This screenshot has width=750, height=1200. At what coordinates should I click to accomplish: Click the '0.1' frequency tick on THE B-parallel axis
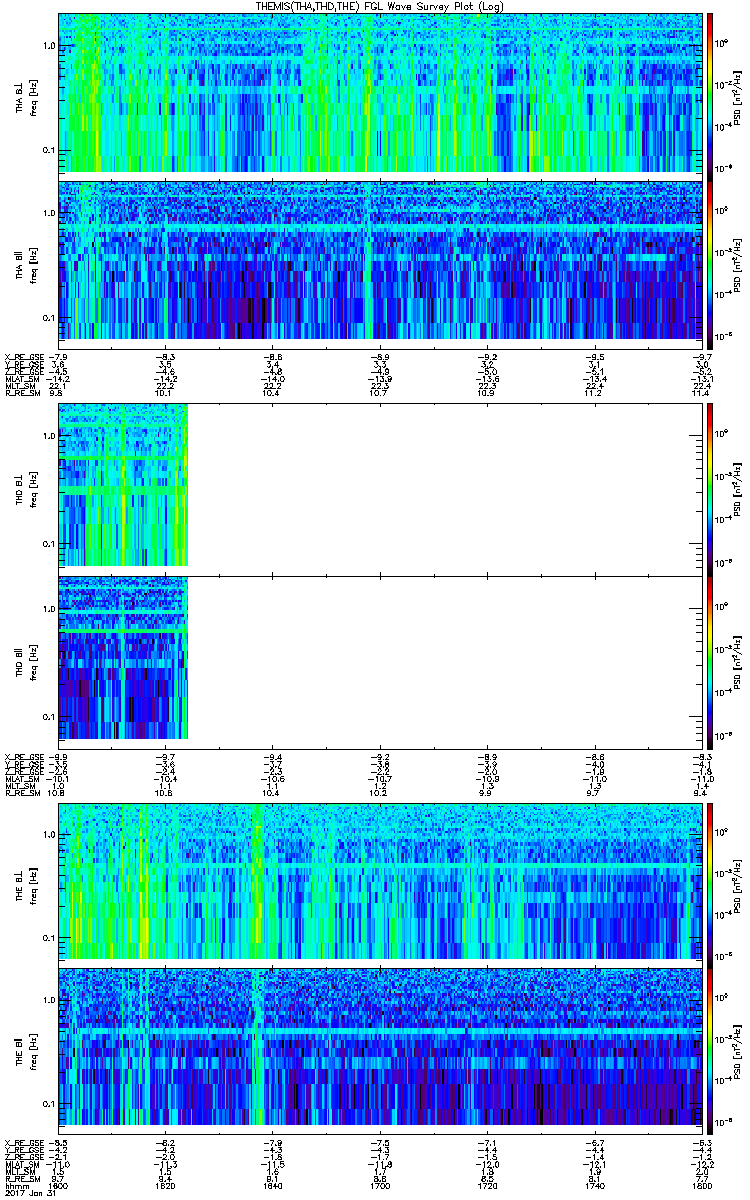coord(47,1104)
